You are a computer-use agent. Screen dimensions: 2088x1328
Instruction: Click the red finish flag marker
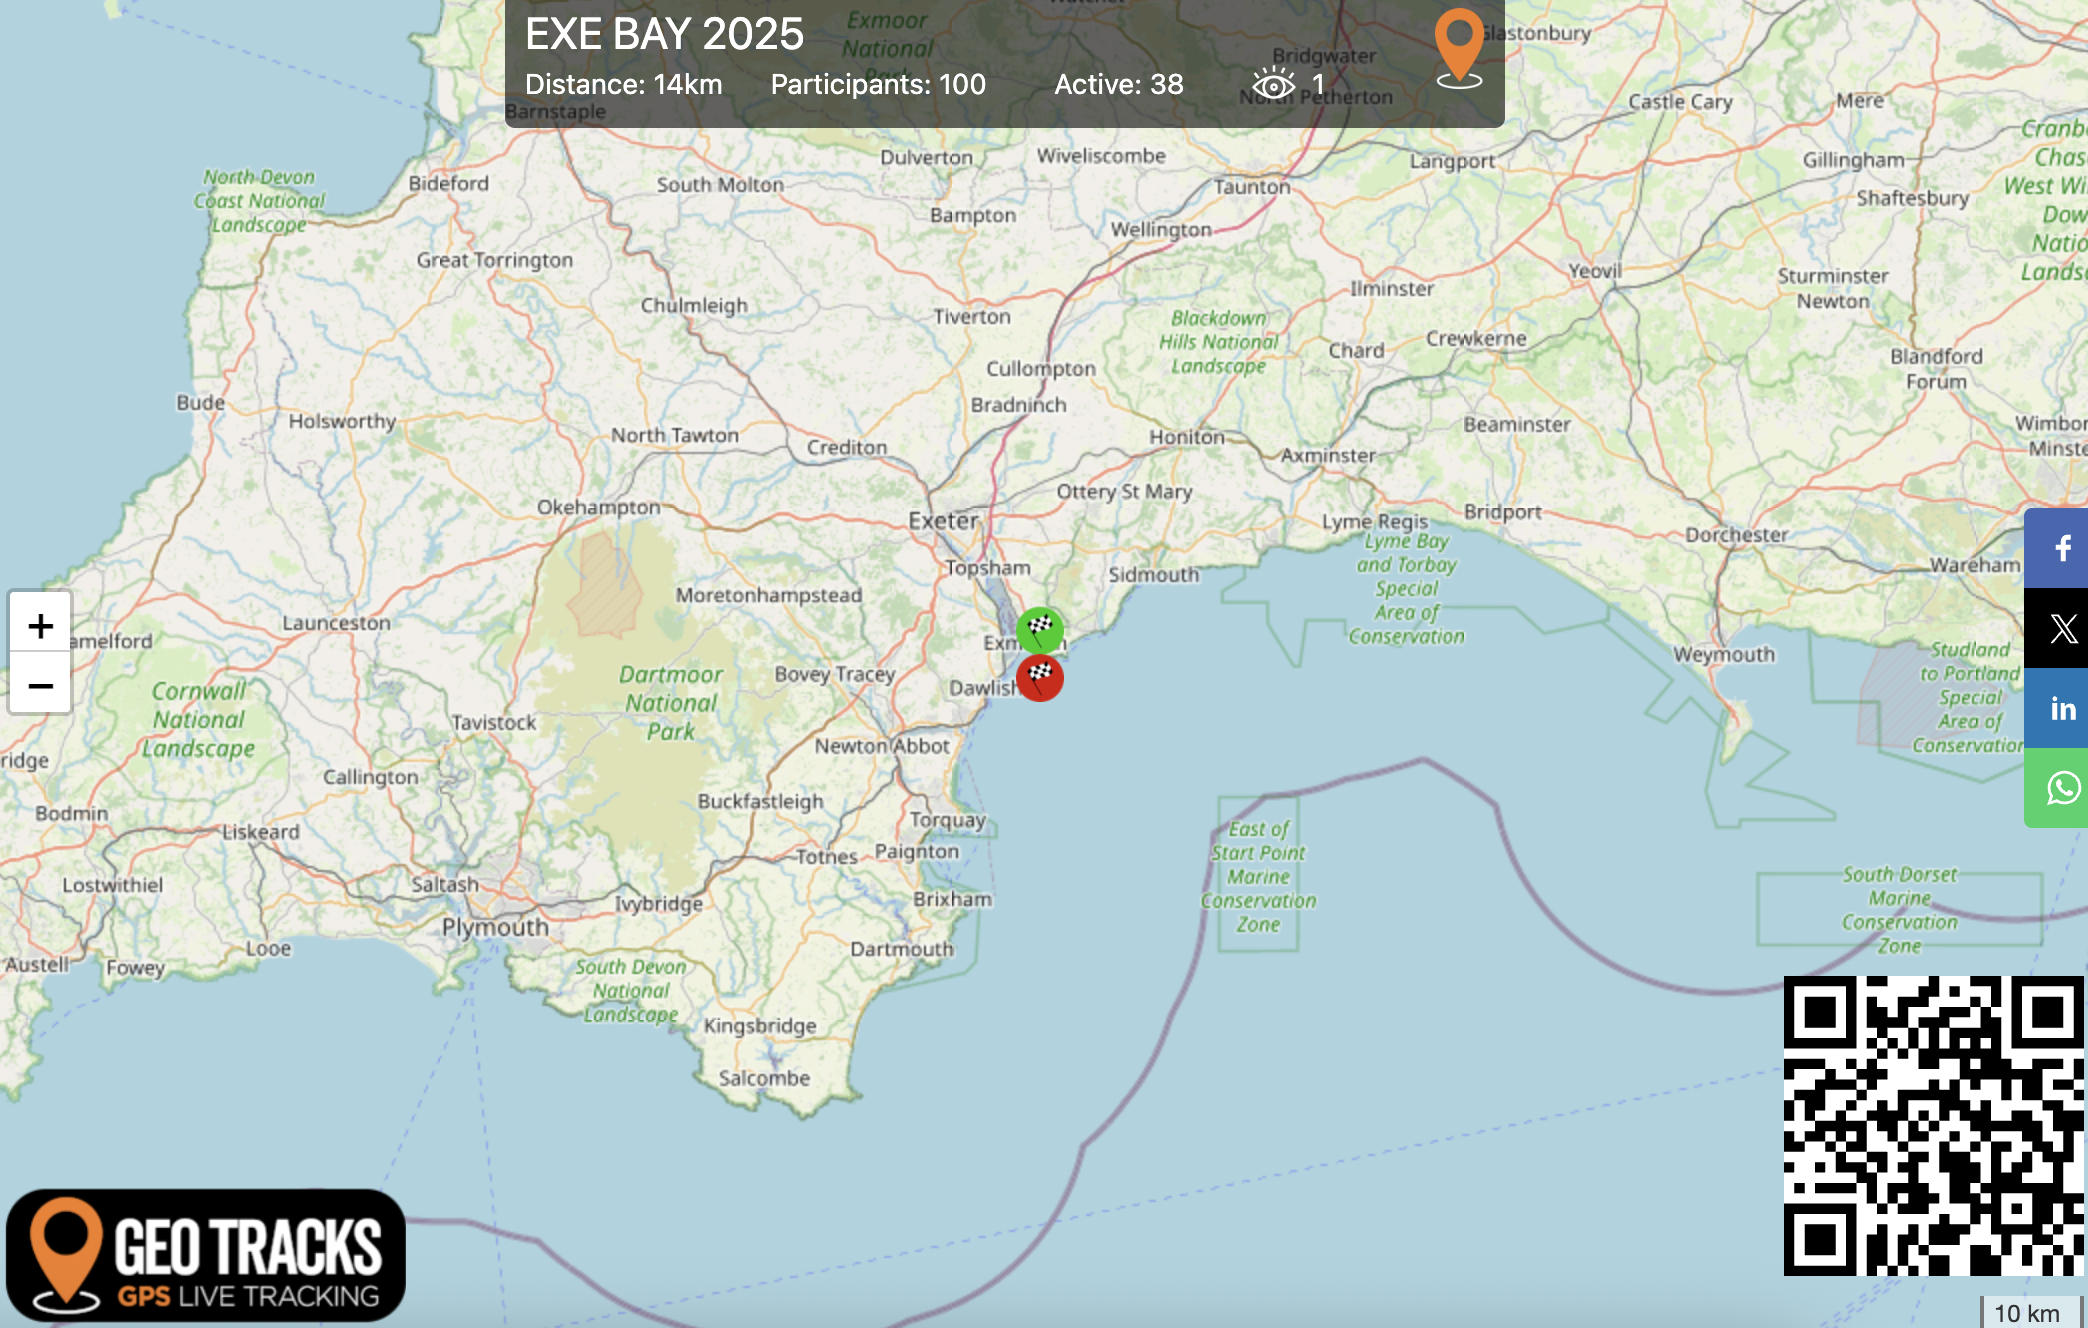(1040, 678)
